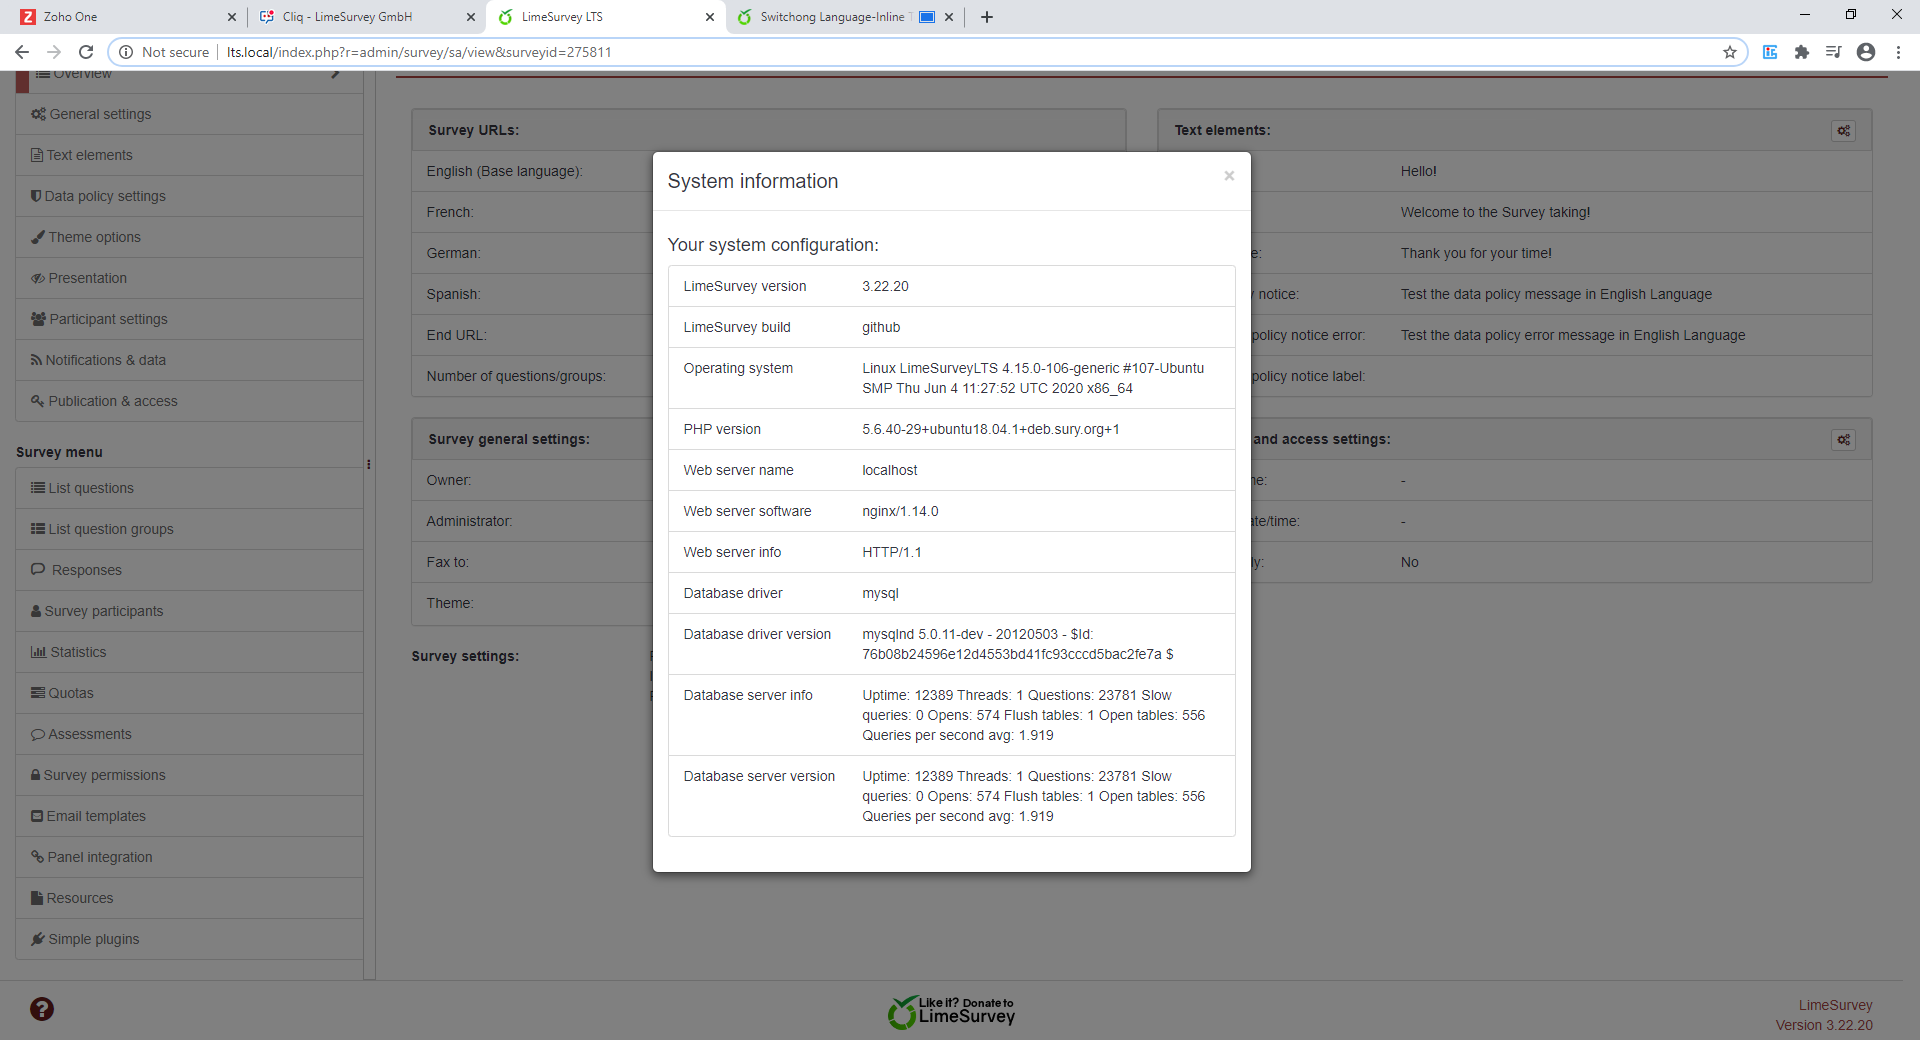Screen dimensions: 1920x1040
Task: Click the footer Version 3.22.20 text
Action: coord(1824,1025)
